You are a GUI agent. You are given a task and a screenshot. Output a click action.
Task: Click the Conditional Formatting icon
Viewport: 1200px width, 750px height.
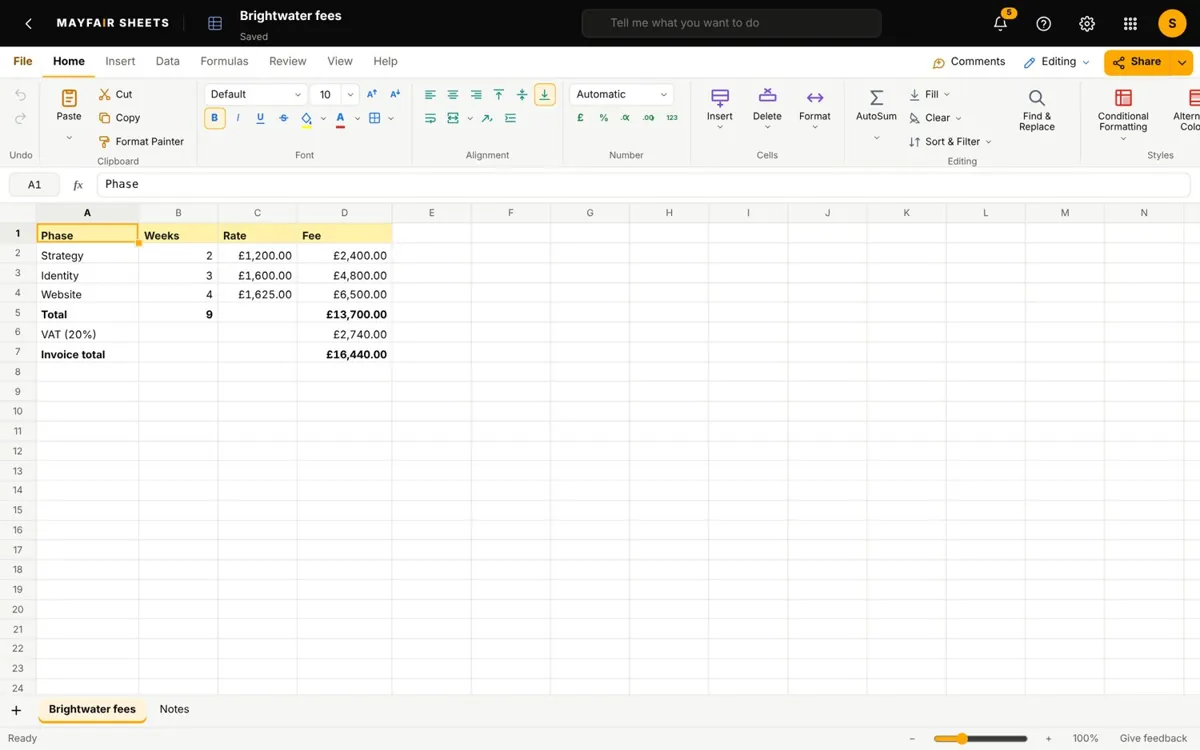pyautogui.click(x=1123, y=98)
